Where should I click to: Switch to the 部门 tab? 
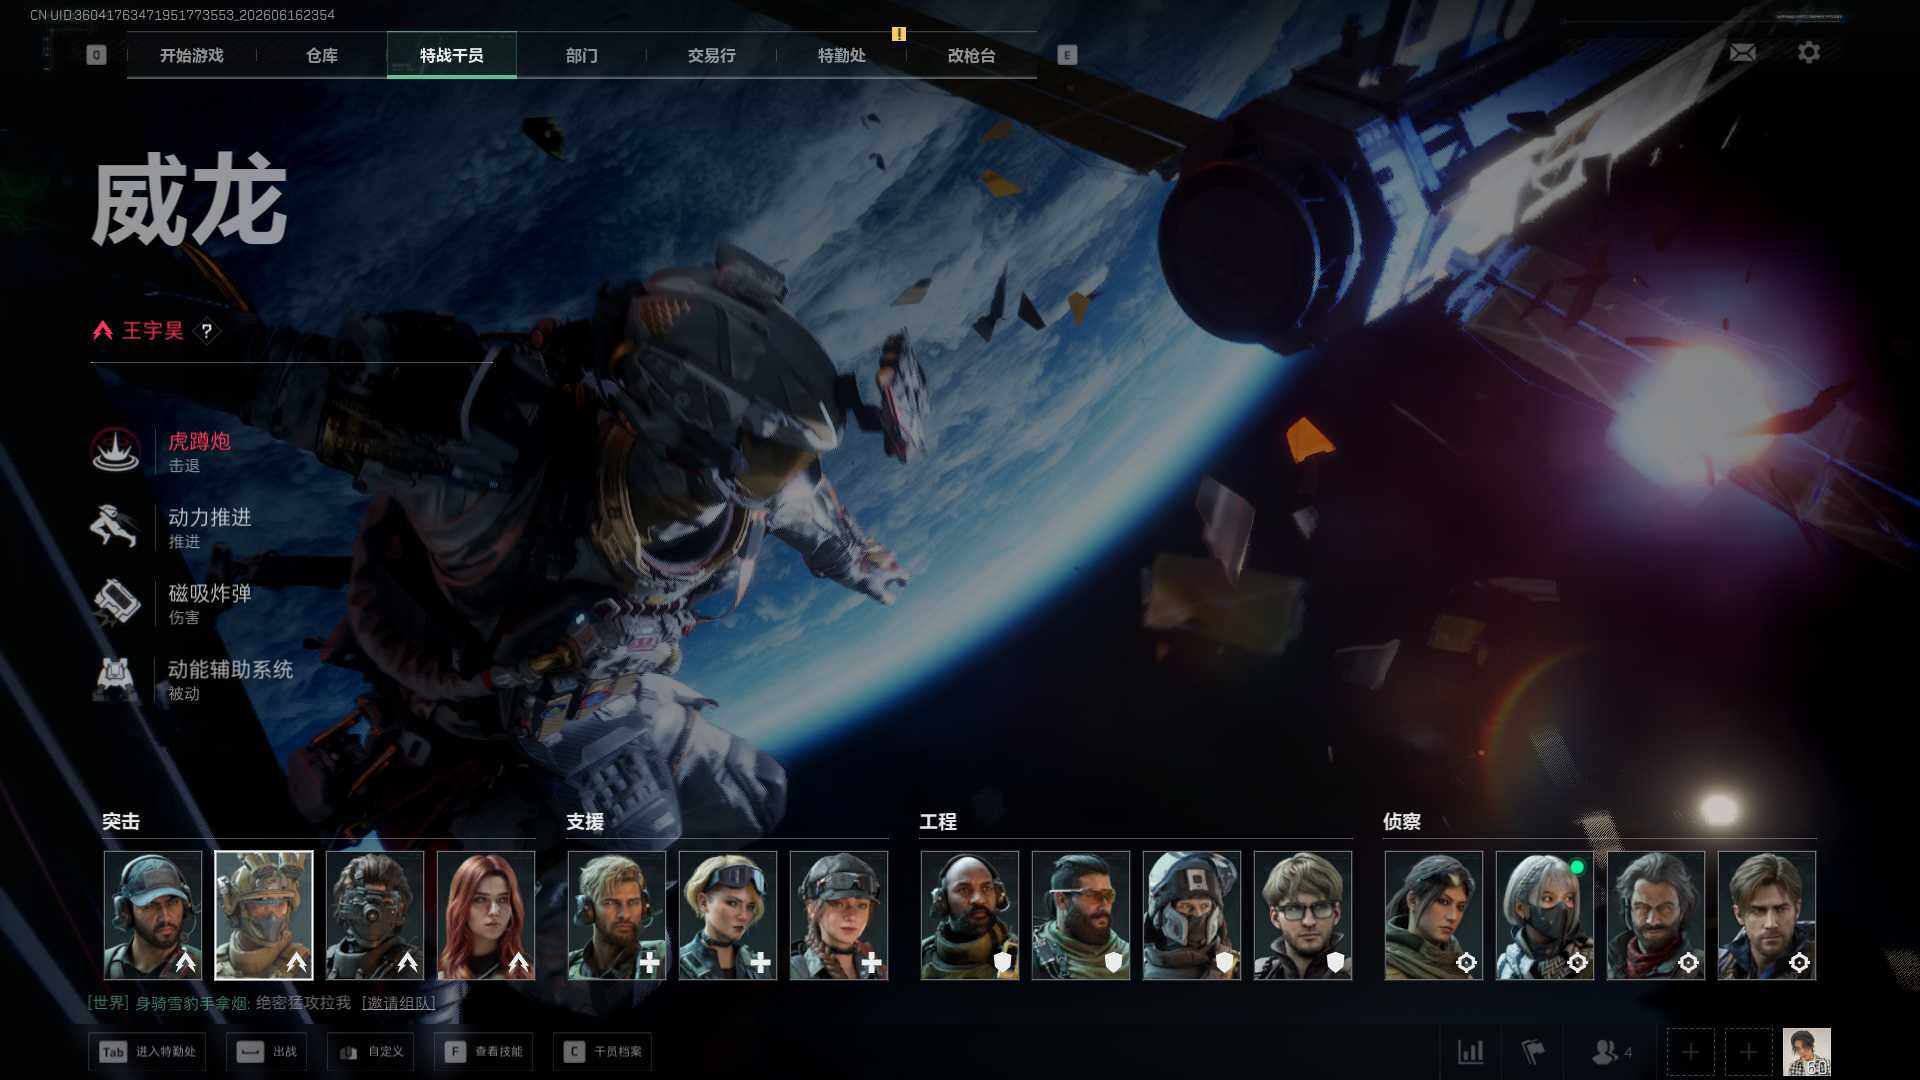[582, 55]
